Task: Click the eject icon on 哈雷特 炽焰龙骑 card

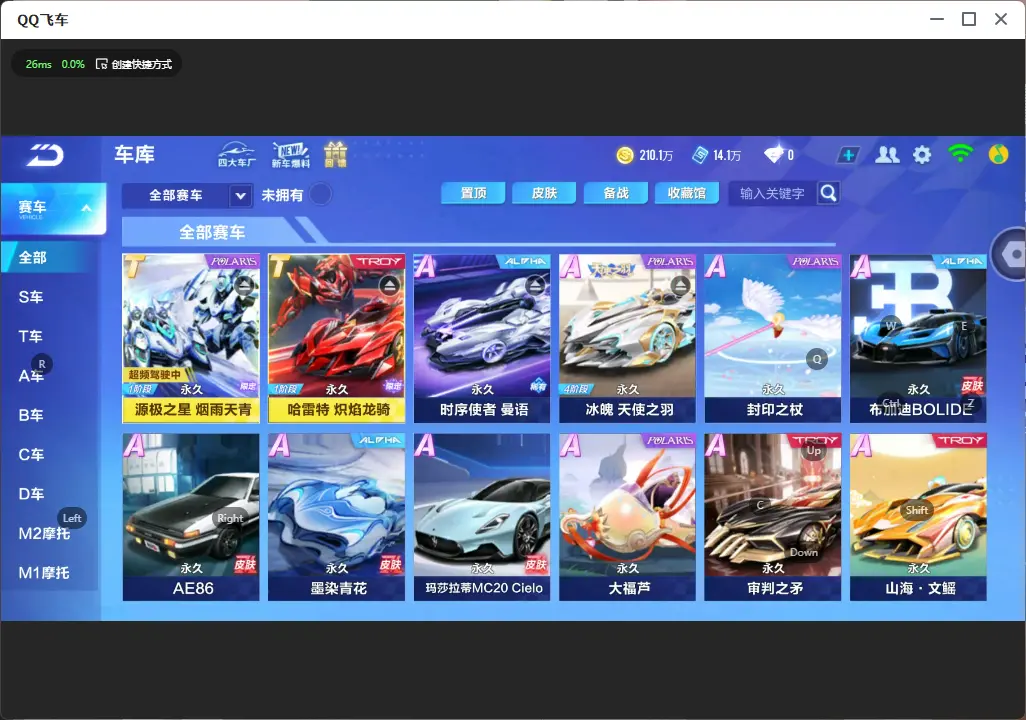Action: [389, 285]
